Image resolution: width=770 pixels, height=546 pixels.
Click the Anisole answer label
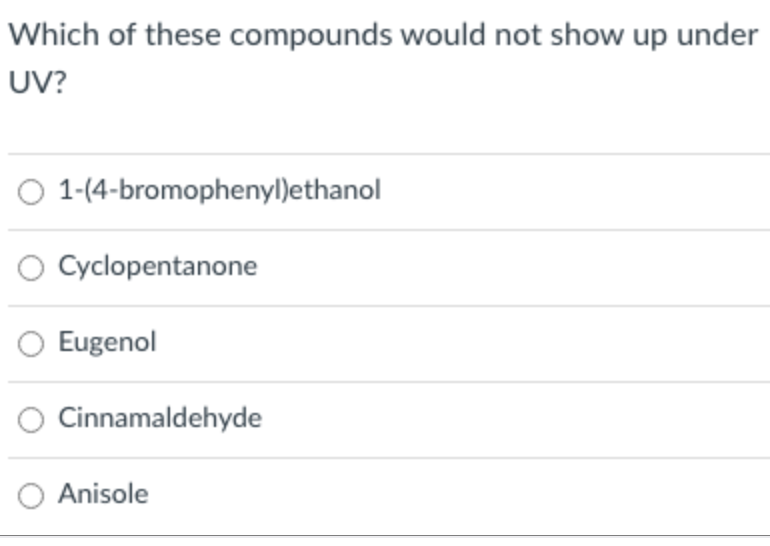[x=103, y=493]
